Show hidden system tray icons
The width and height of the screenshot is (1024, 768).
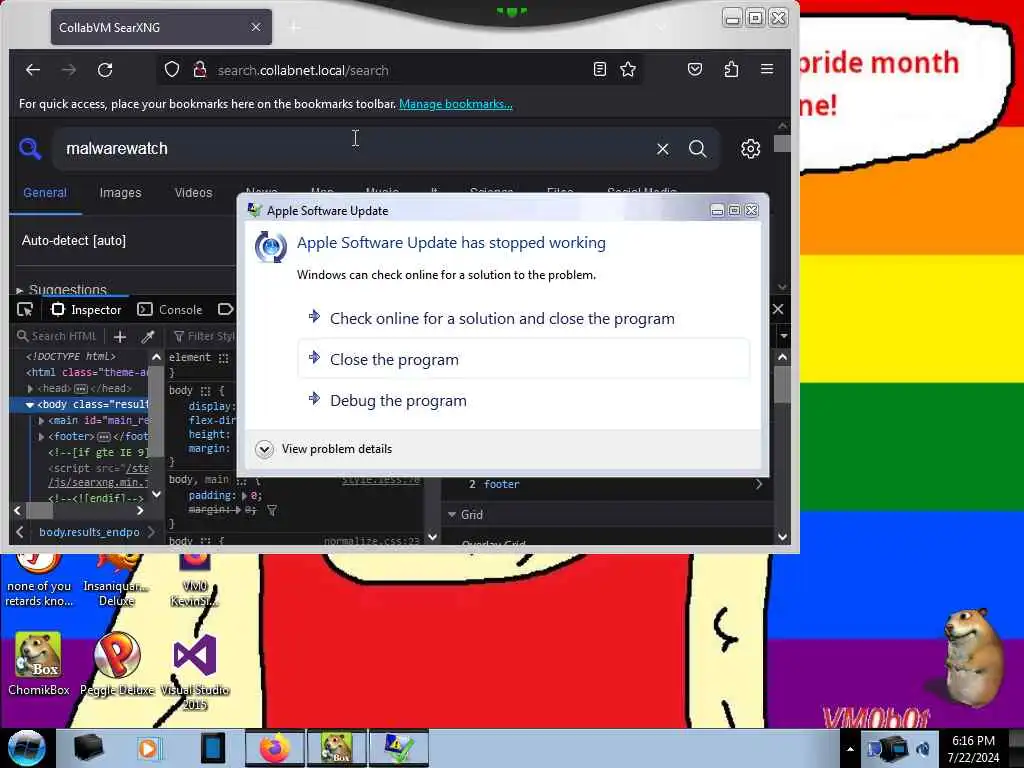[850, 749]
